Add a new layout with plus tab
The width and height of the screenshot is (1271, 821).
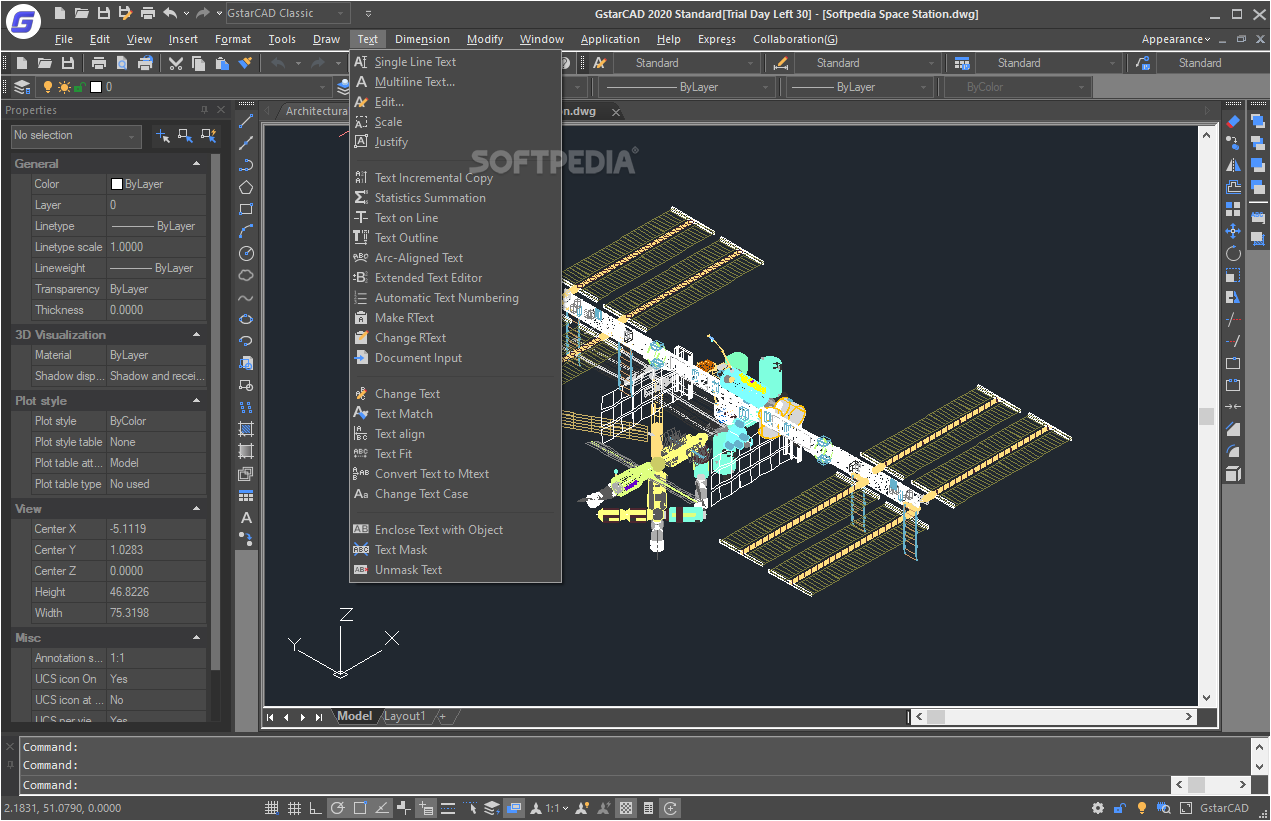click(x=442, y=716)
